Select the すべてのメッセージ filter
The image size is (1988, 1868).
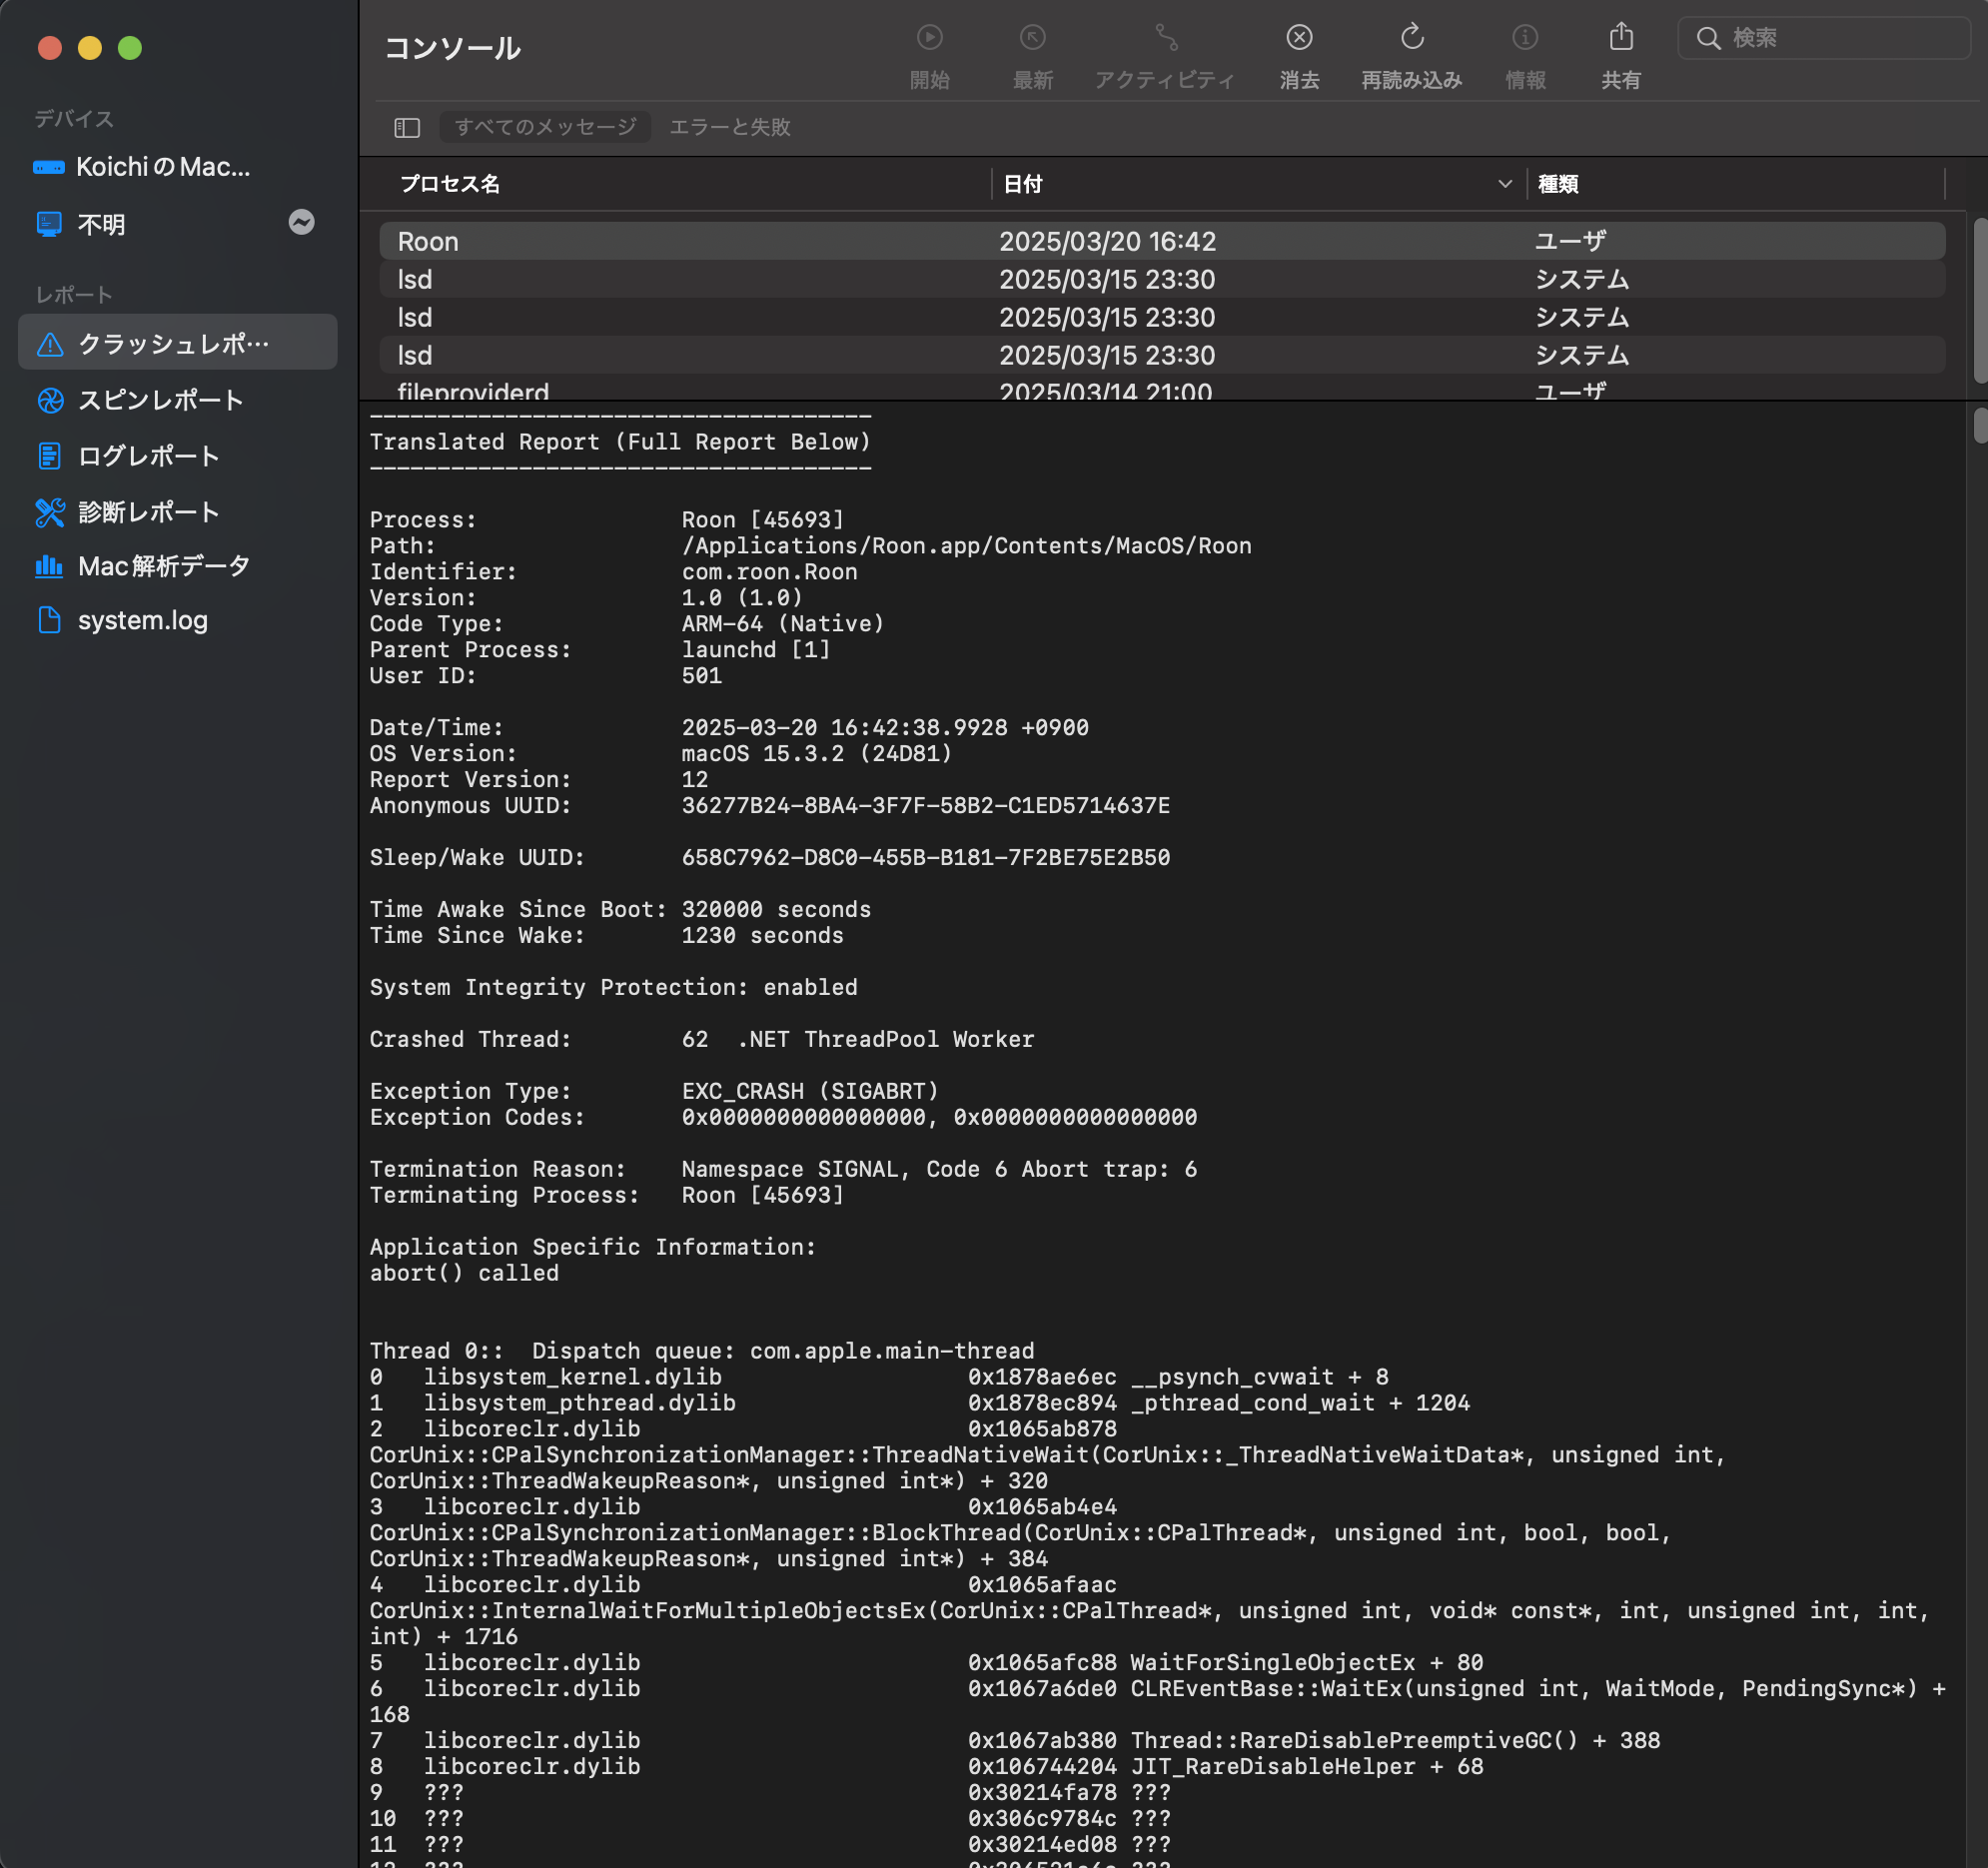[x=545, y=127]
